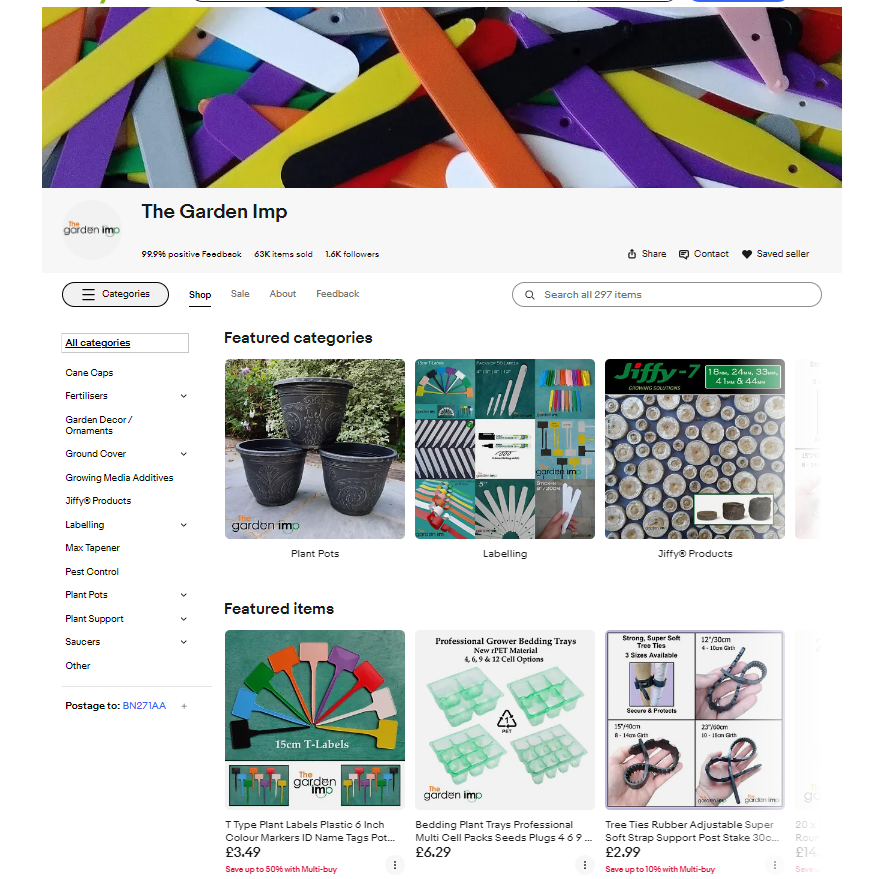Expand the Ground Cover category

click(183, 454)
